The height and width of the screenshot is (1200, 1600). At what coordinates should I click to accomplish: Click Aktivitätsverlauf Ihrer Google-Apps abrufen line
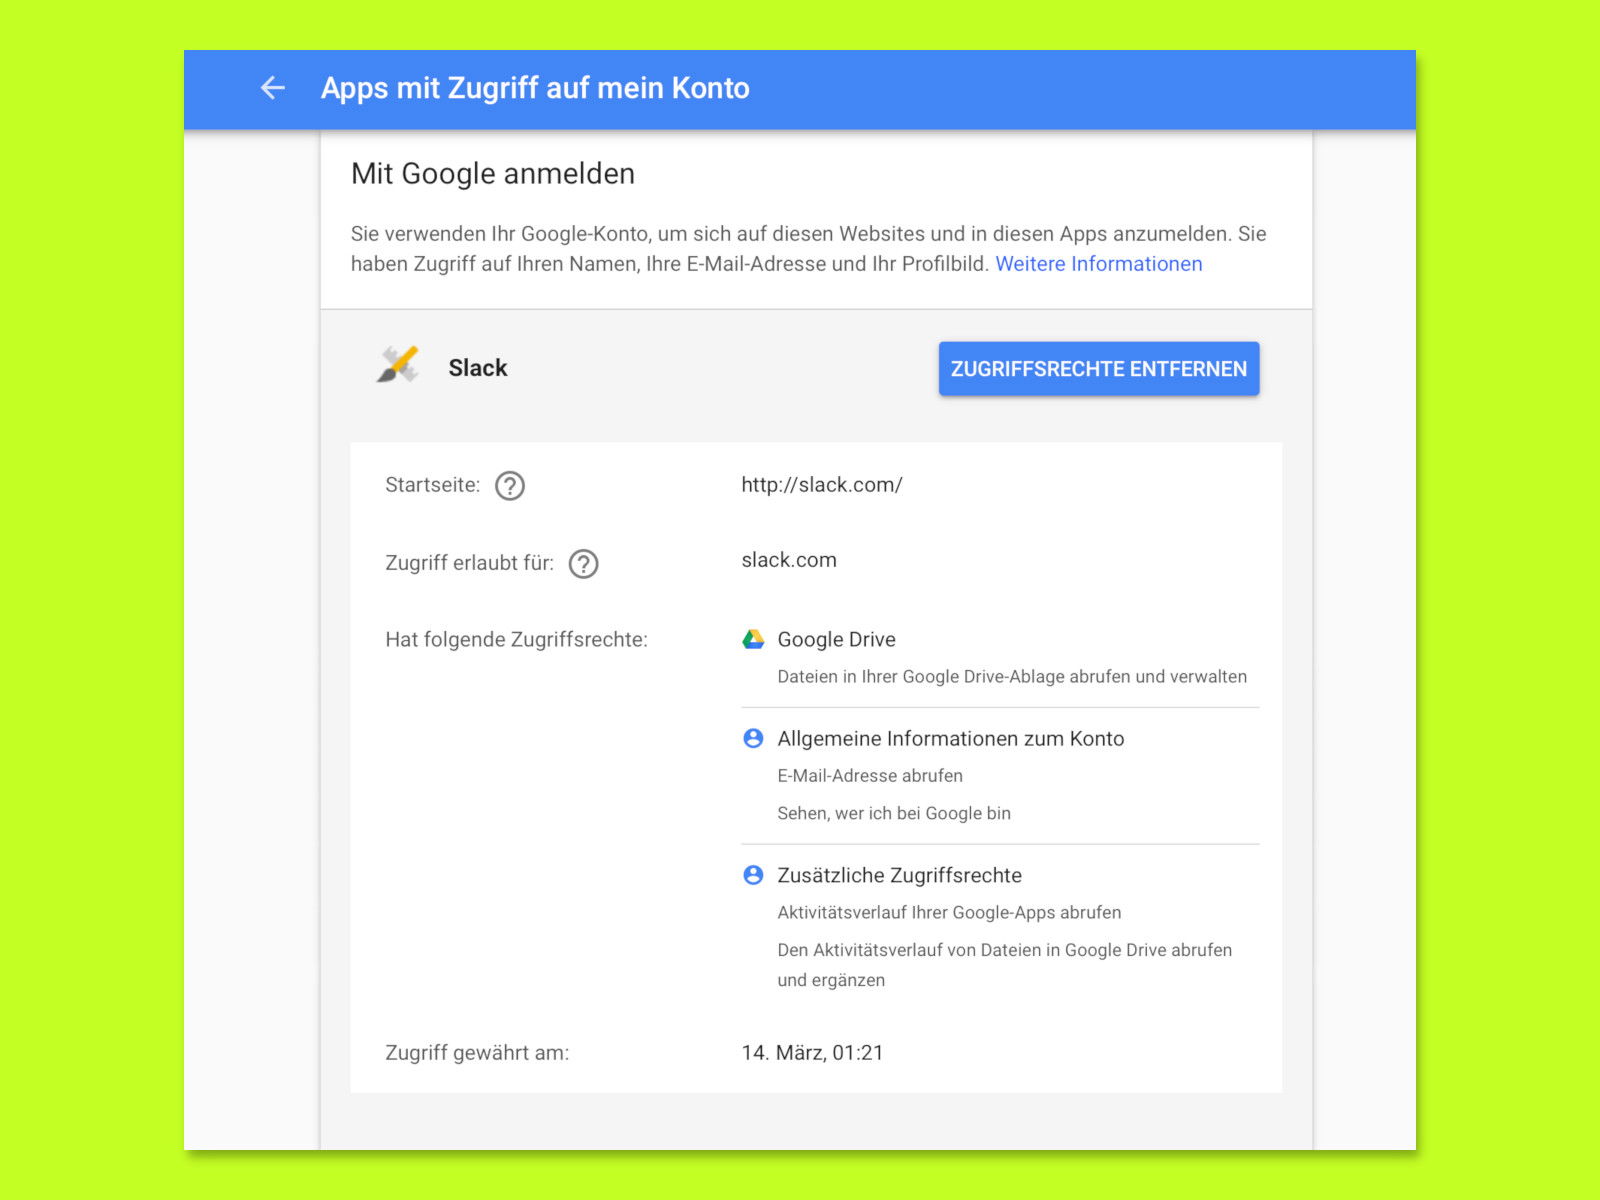(x=949, y=913)
